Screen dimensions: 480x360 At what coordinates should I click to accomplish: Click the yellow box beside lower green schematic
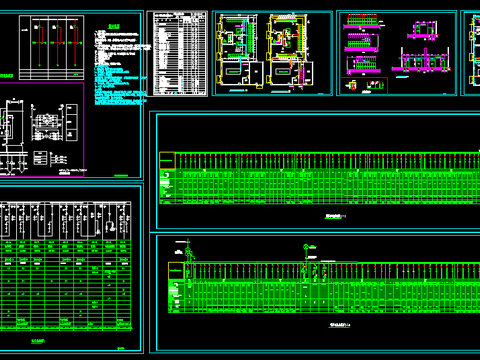176,271
